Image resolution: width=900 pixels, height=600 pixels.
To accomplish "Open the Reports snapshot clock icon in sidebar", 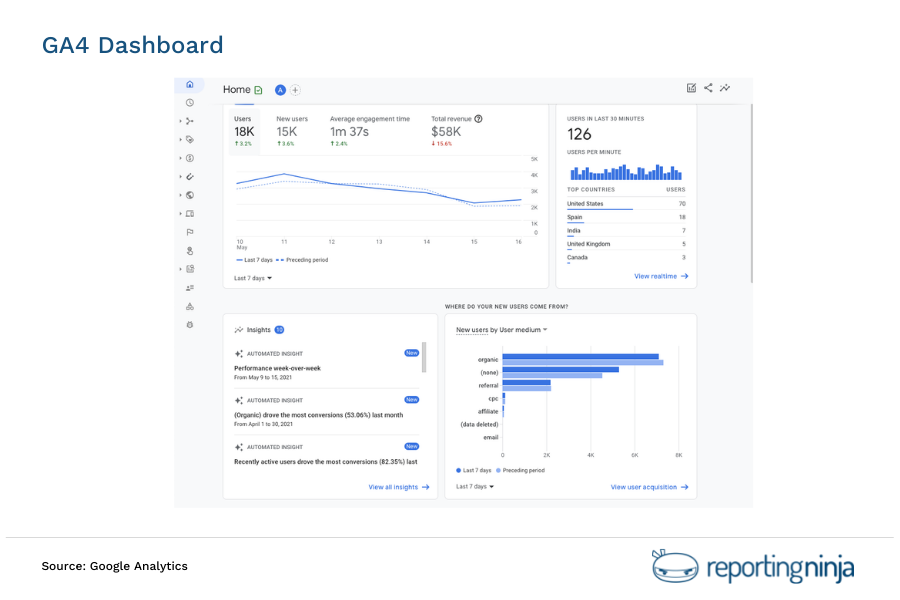I will coord(189,102).
